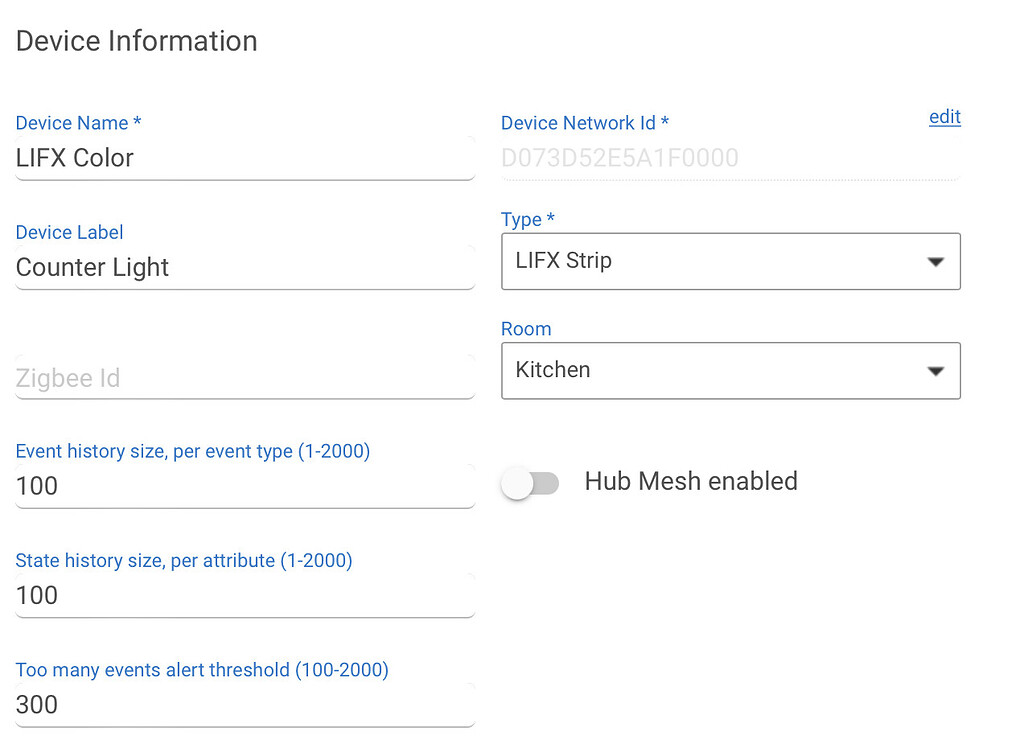The width and height of the screenshot is (1024, 752).
Task: Click the Too many events threshold field
Action: tap(245, 705)
